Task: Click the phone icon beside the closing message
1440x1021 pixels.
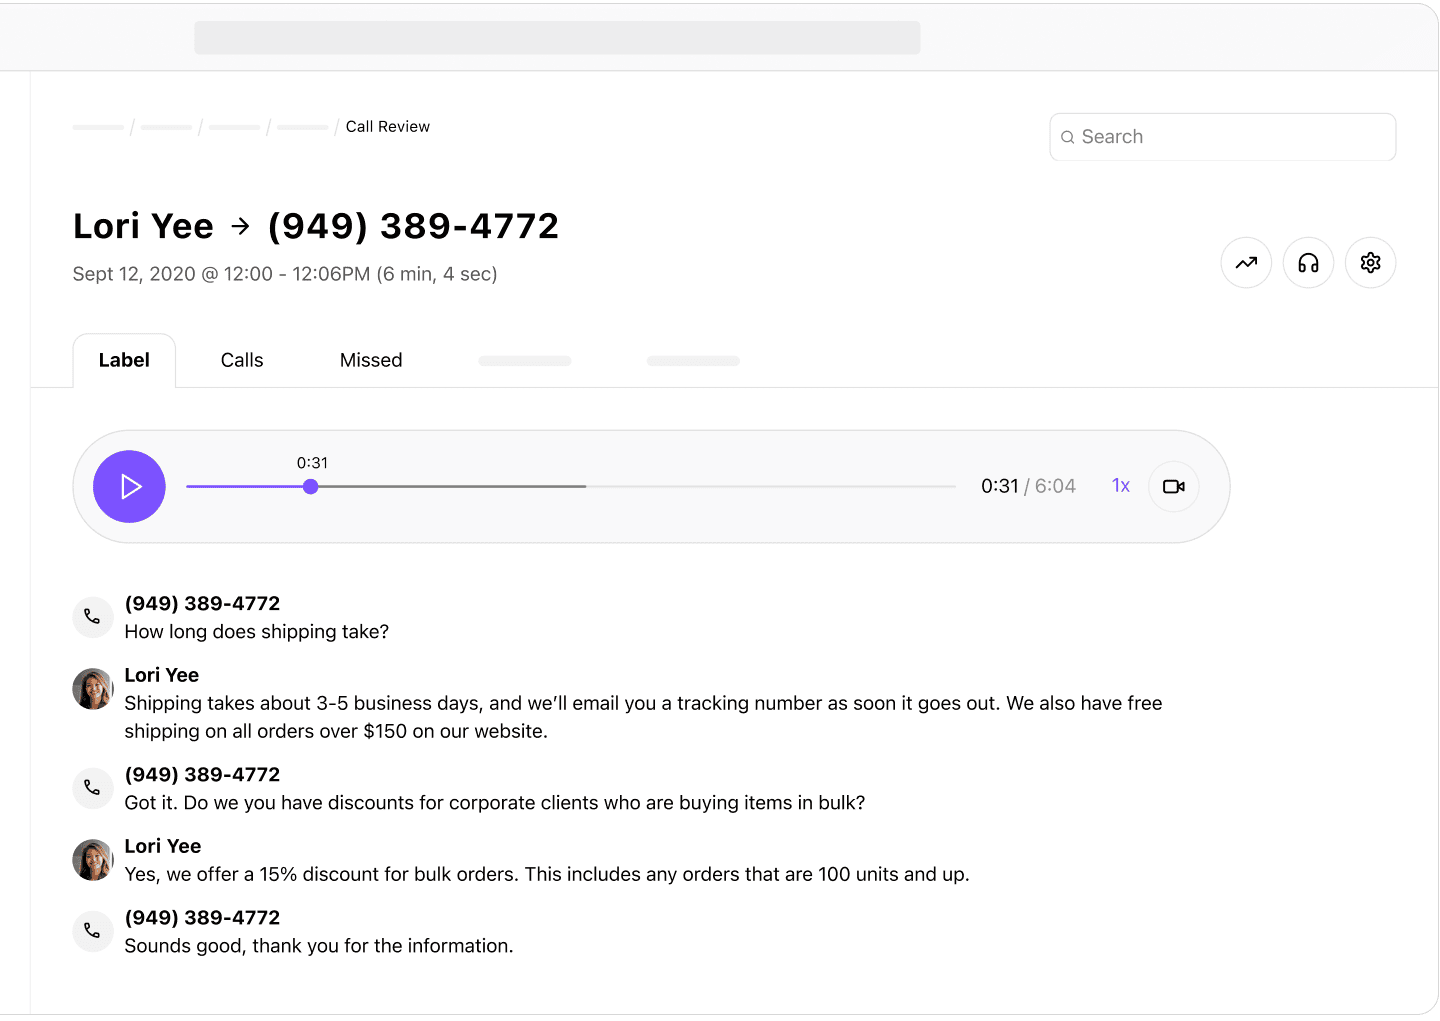Action: coord(93,931)
